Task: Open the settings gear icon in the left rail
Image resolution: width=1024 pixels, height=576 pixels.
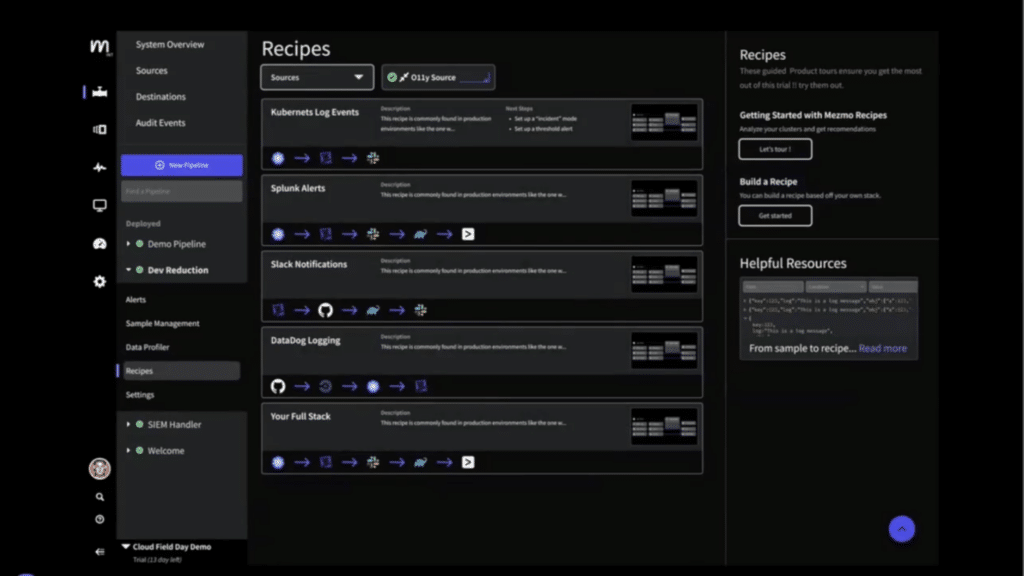Action: 99,281
